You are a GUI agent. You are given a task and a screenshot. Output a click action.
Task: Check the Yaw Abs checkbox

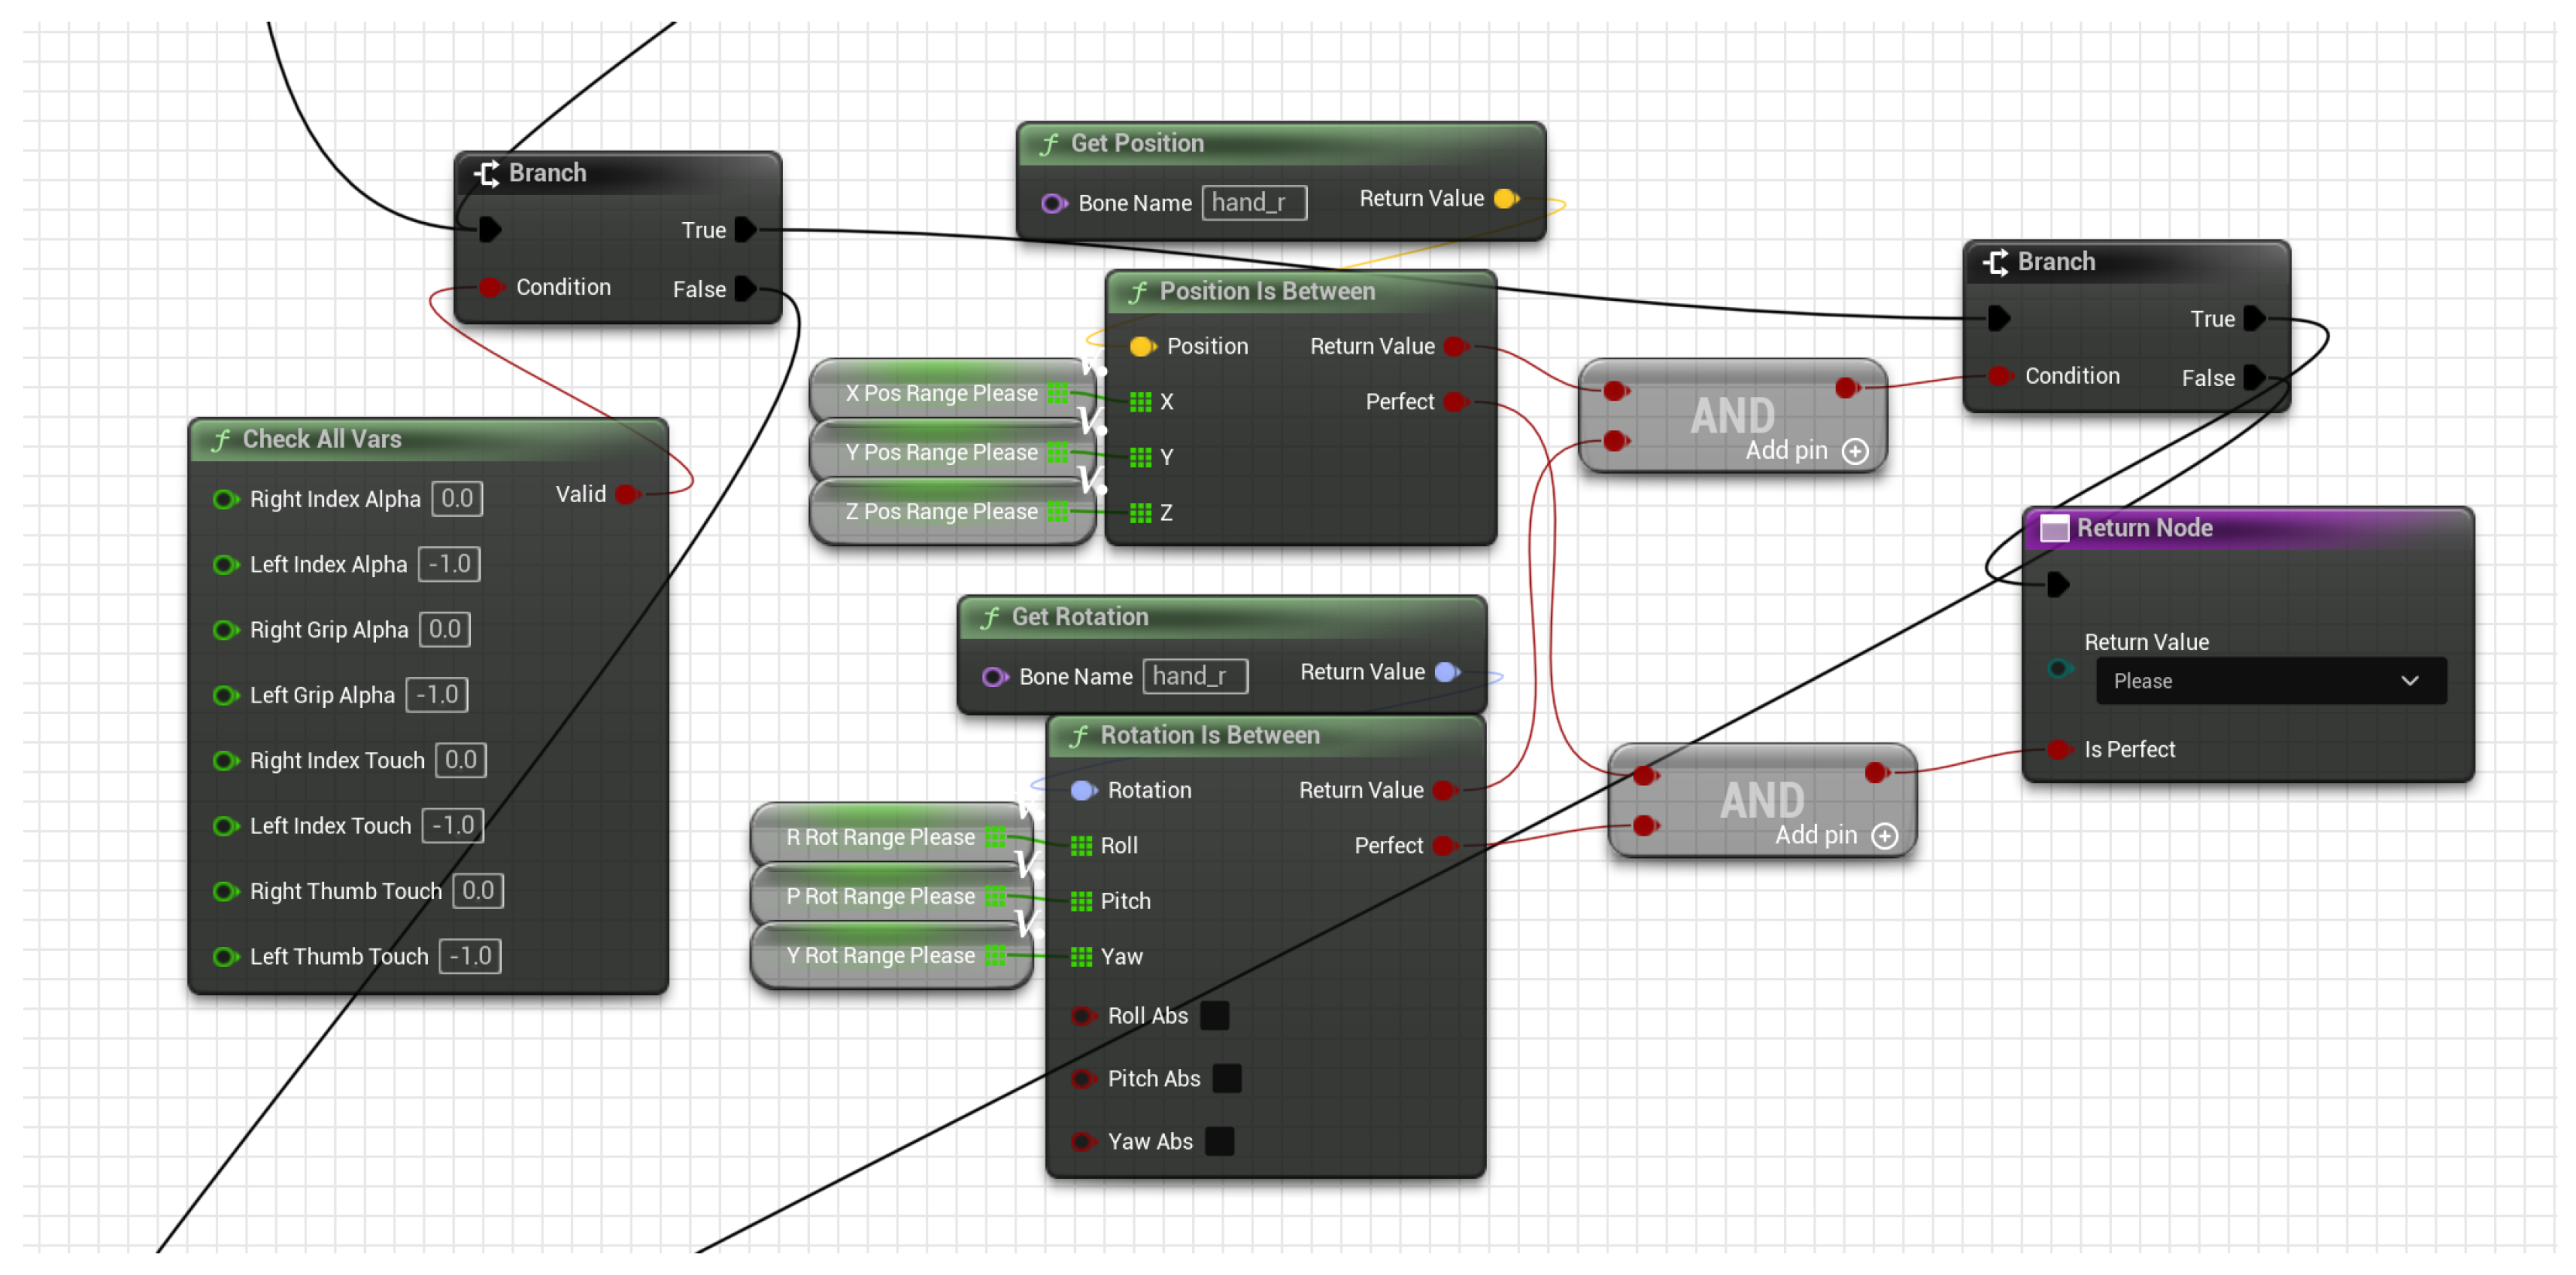tap(1219, 1142)
